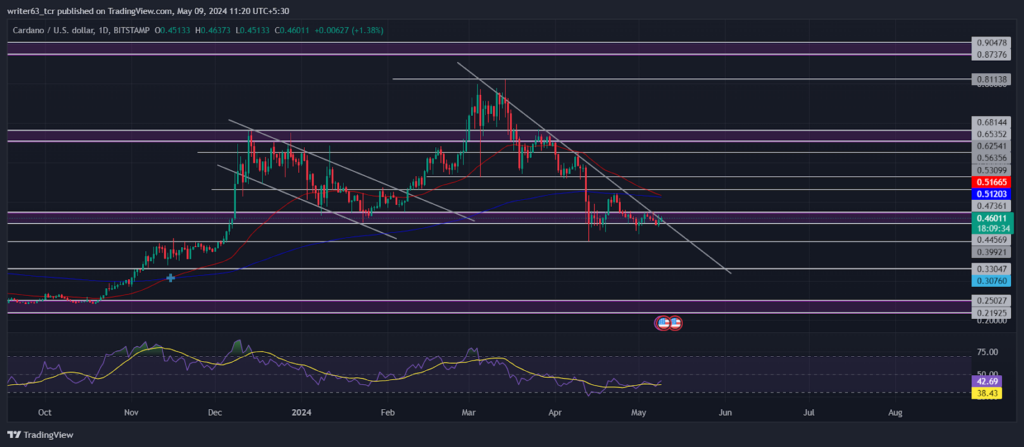Click the 0.39921 price level label
The height and width of the screenshot is (447, 1024).
tap(992, 252)
